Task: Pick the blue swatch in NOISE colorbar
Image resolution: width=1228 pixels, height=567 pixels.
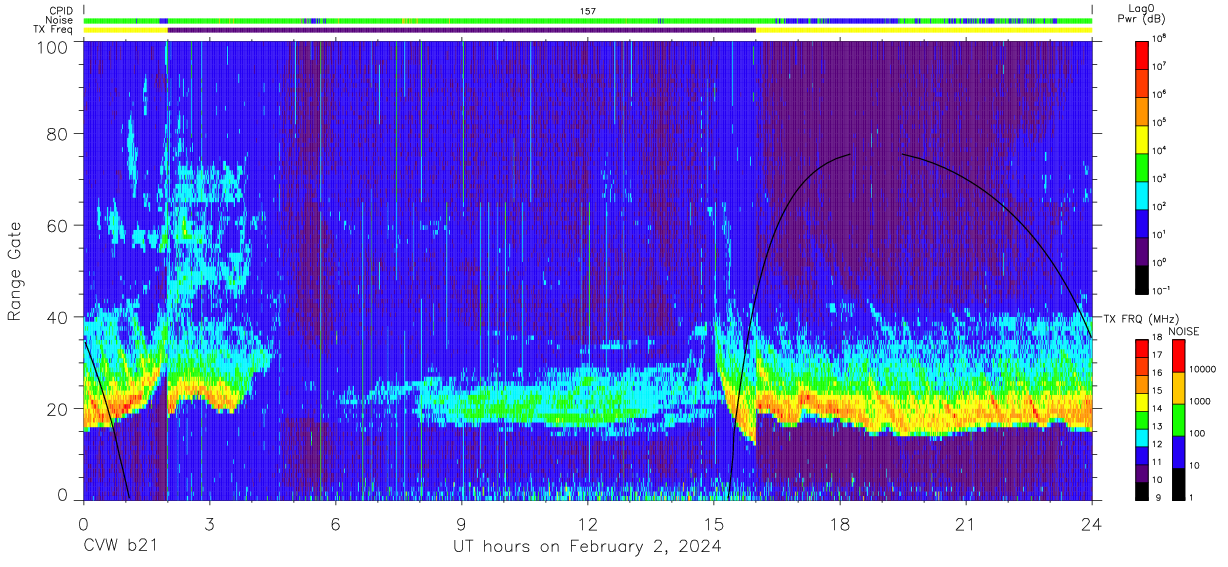Action: 1177,451
